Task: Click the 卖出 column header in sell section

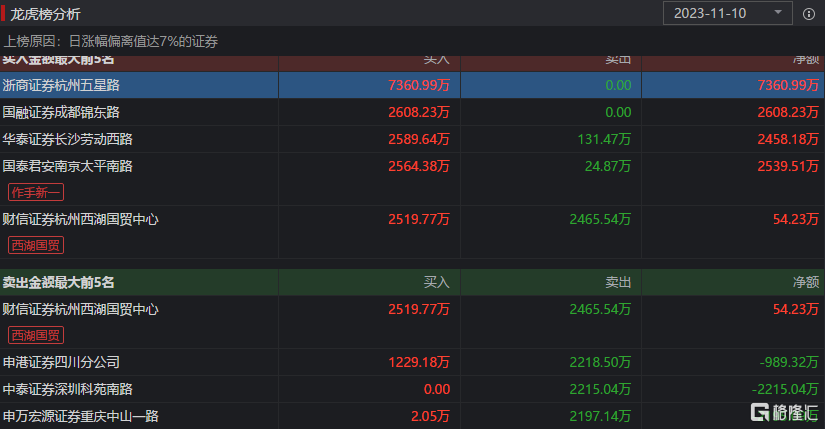Action: [x=618, y=282]
